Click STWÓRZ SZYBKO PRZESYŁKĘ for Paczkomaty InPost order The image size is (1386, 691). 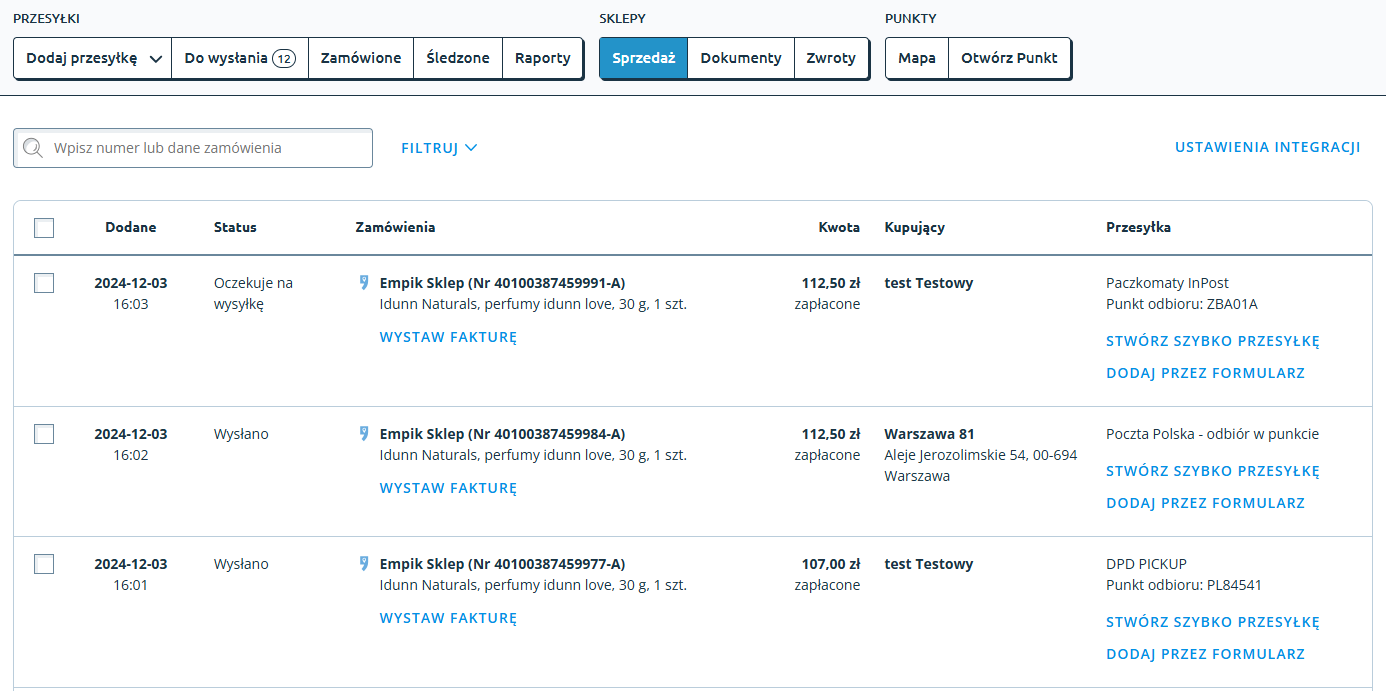[x=1212, y=341]
